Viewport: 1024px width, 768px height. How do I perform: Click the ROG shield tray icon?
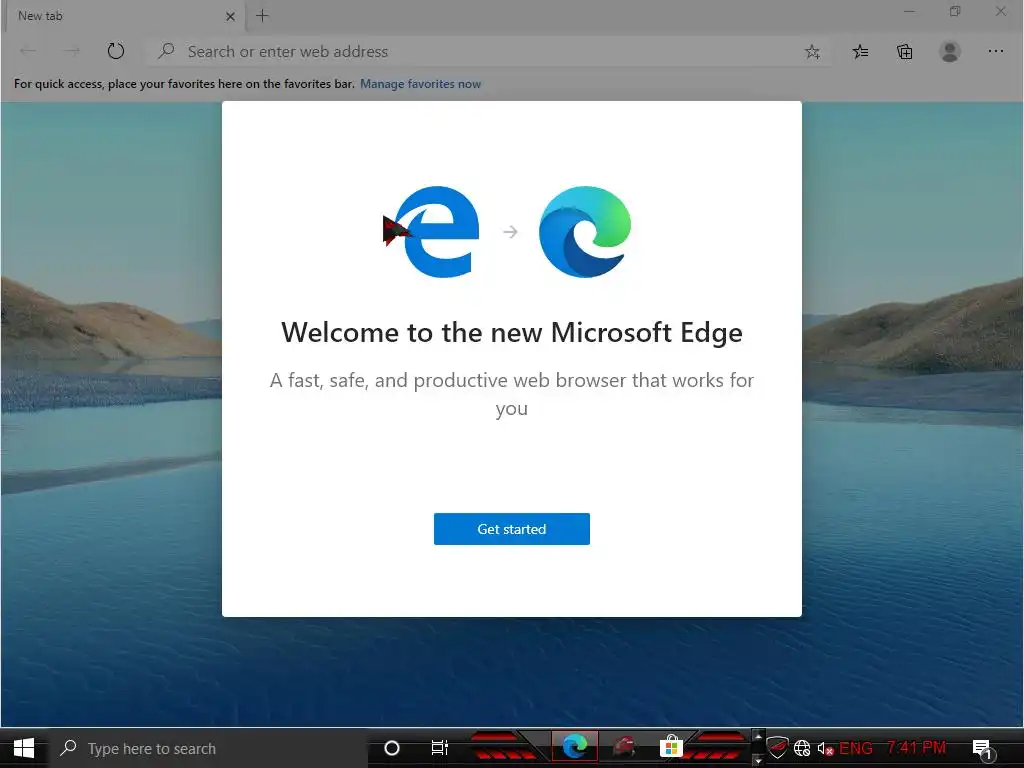point(777,747)
